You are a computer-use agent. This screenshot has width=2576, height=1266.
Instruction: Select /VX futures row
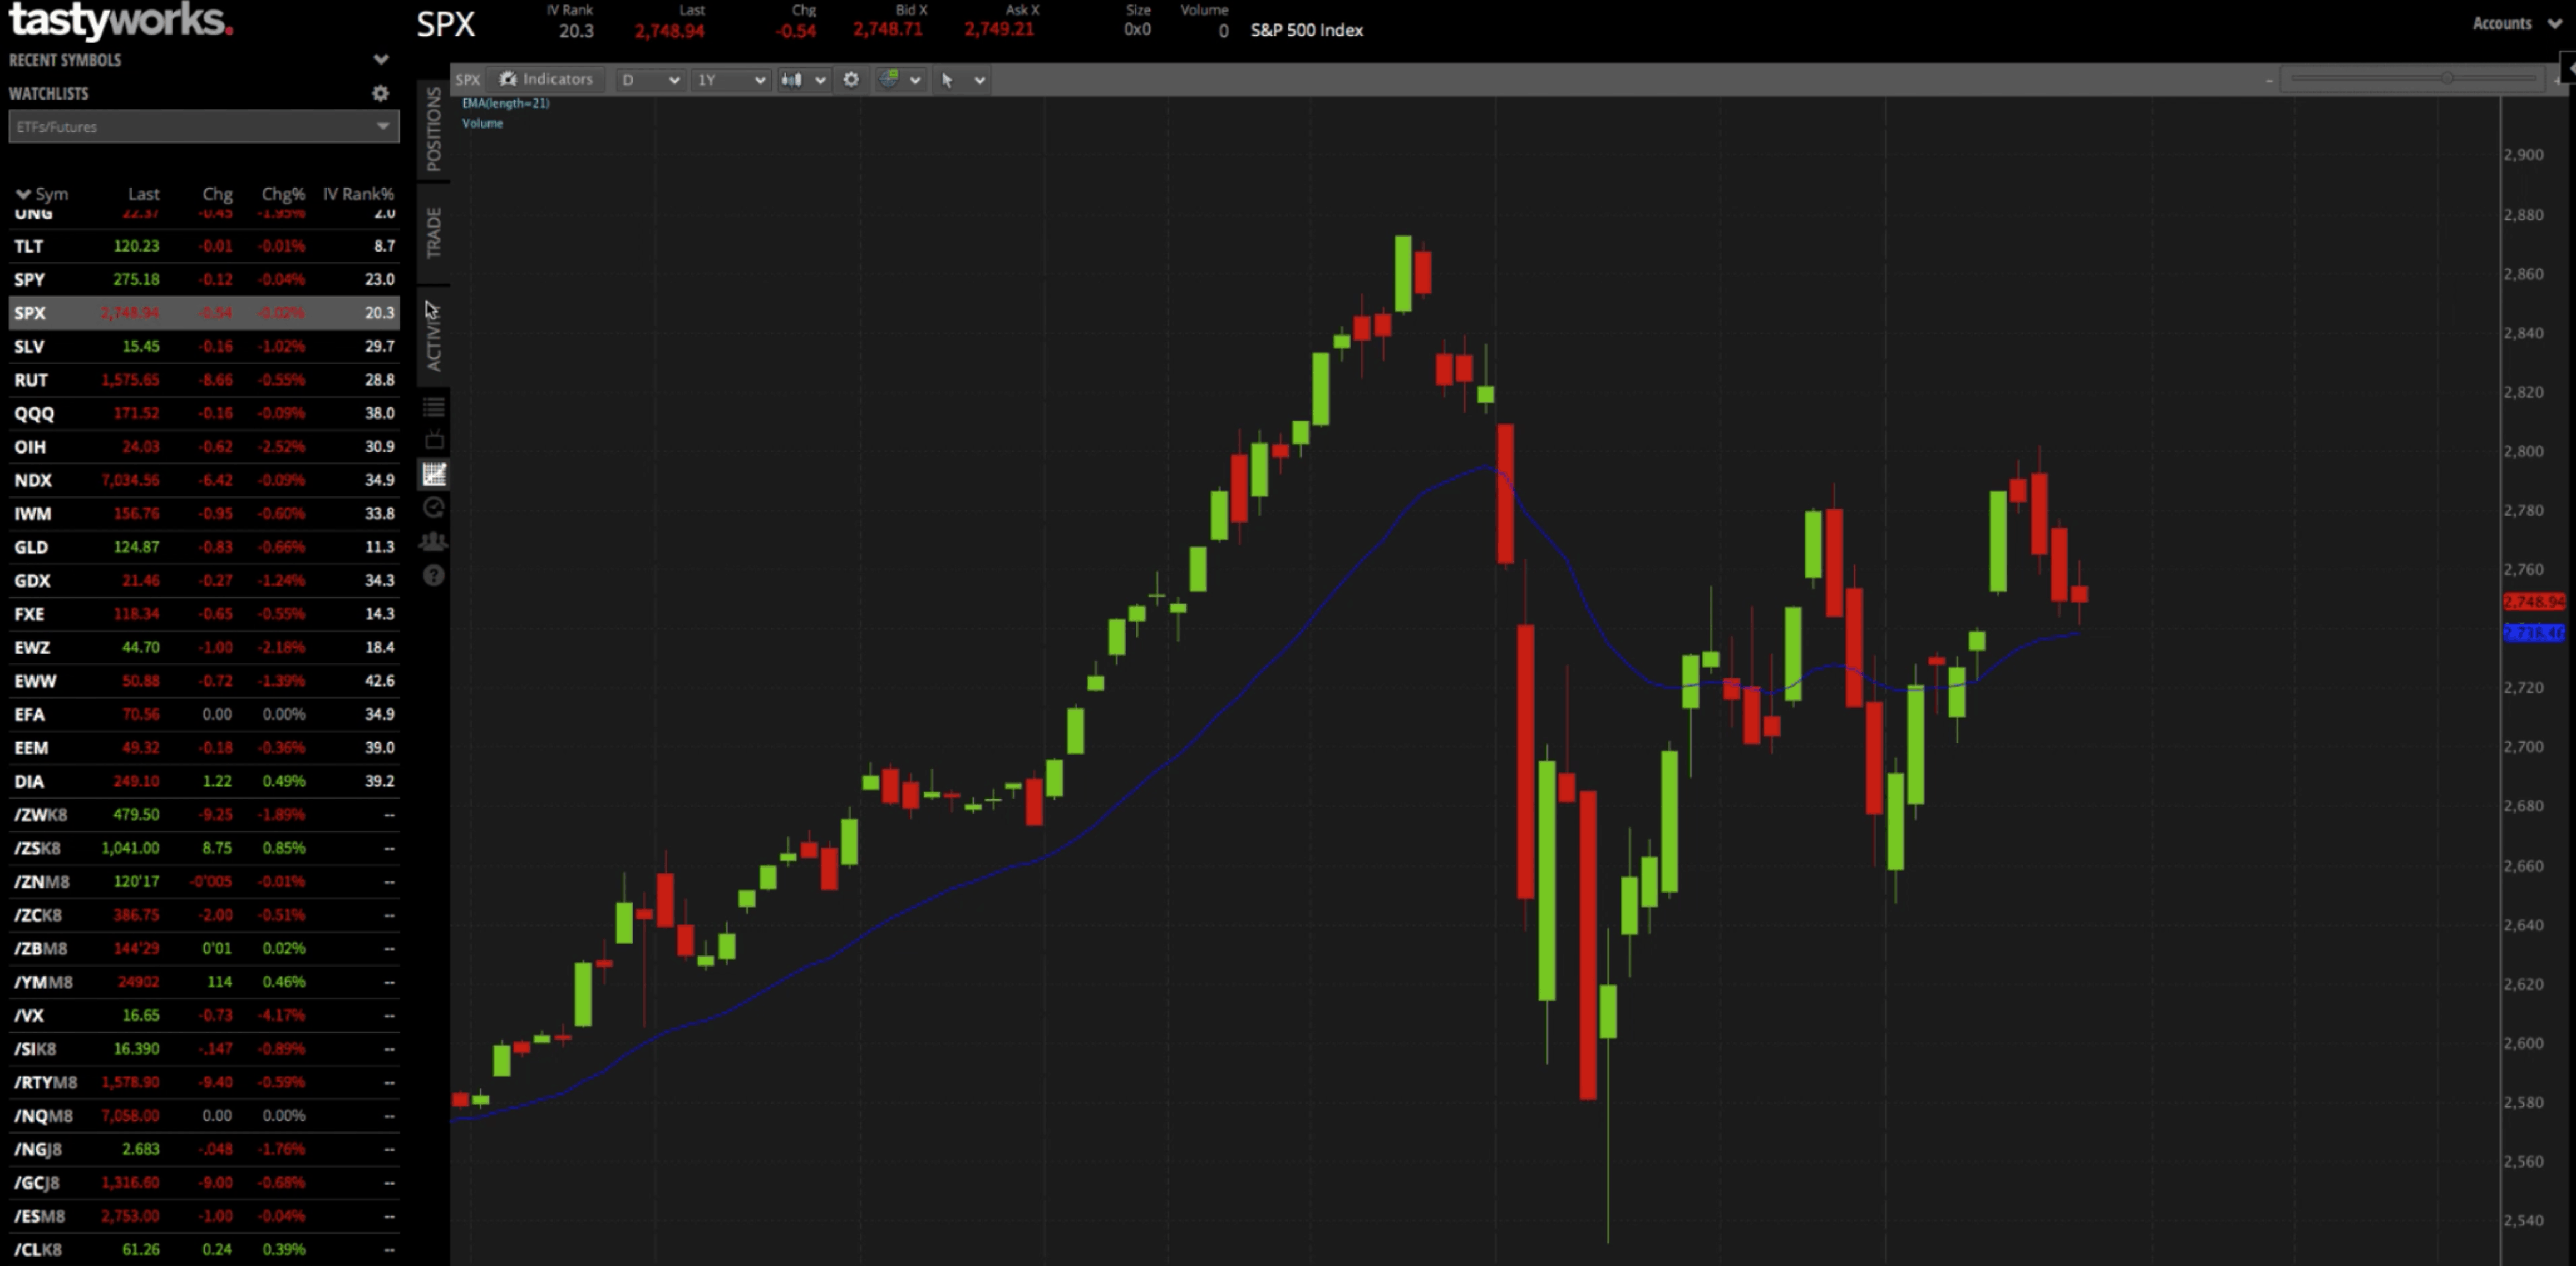pyautogui.click(x=204, y=1015)
